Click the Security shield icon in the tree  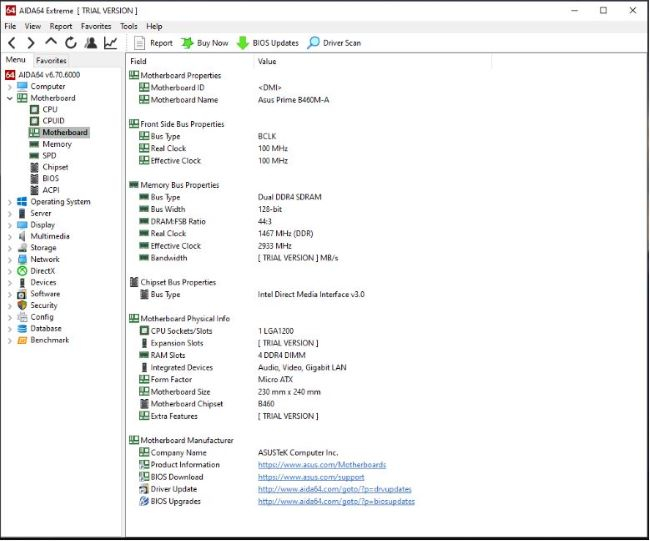click(x=22, y=306)
